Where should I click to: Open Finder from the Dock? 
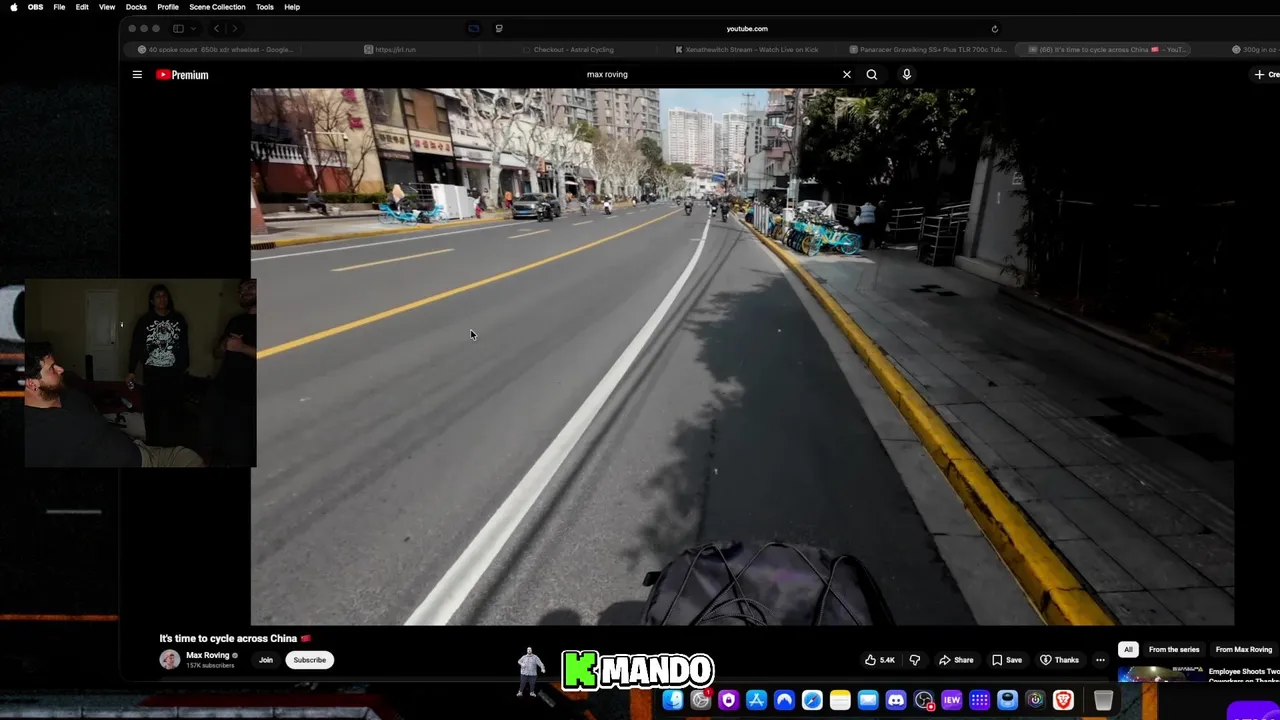click(673, 700)
